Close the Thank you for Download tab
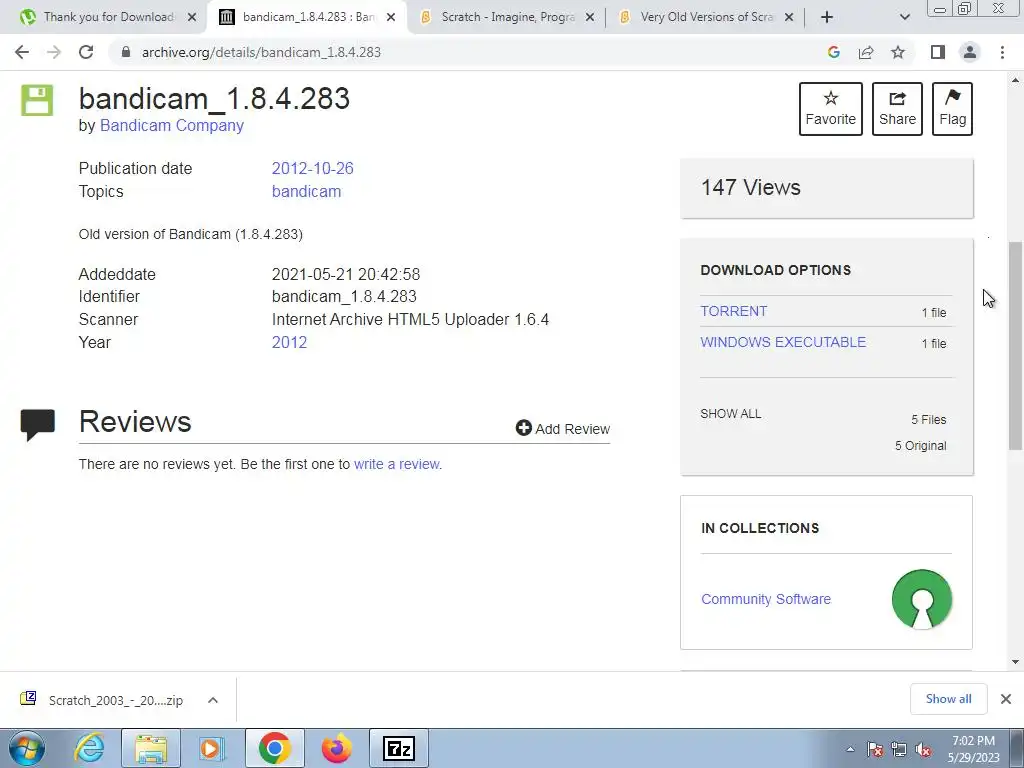The image size is (1024, 768). [192, 17]
